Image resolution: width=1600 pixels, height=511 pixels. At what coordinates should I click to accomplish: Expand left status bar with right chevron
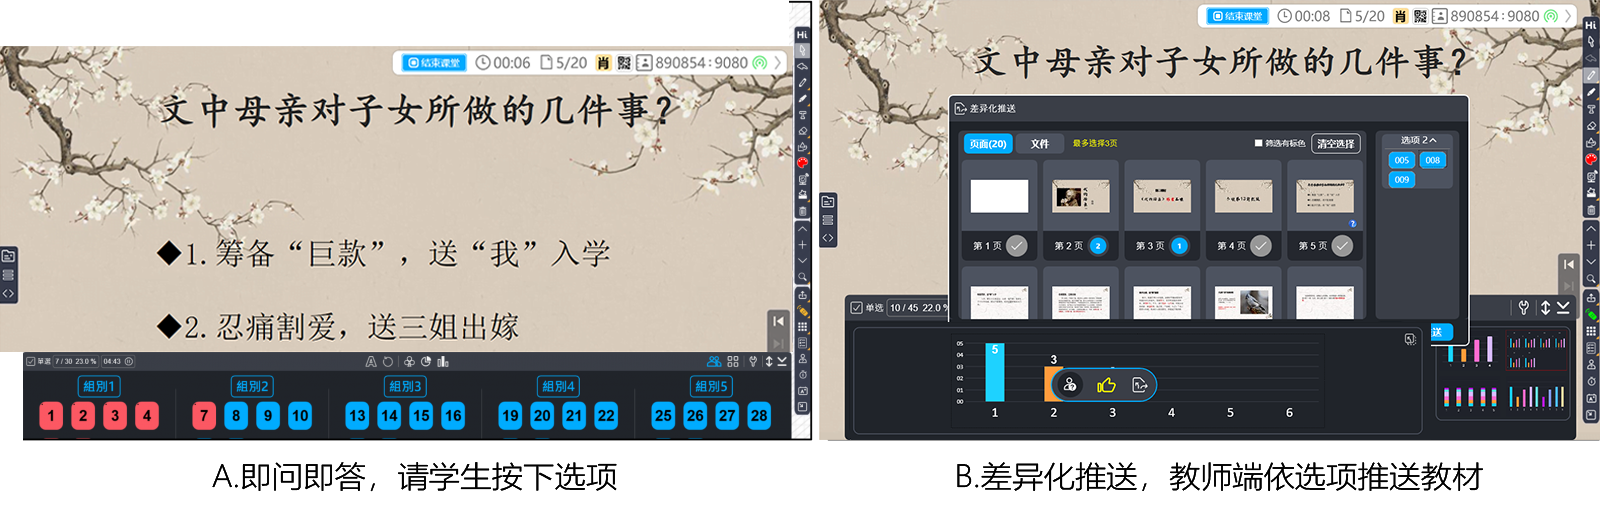(x=778, y=62)
